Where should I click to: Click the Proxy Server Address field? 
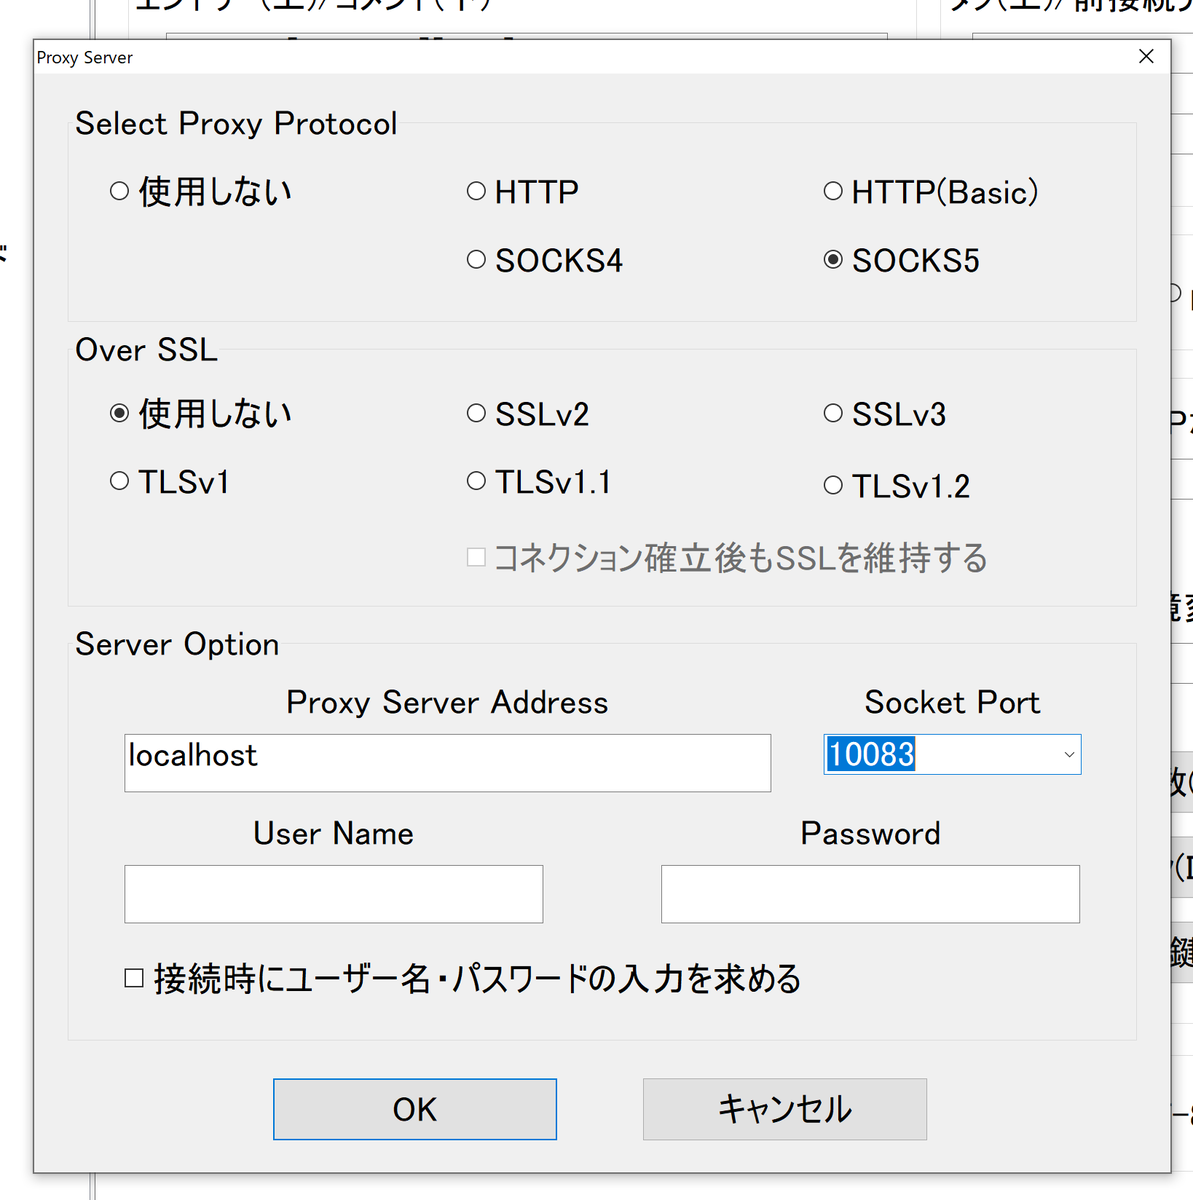[448, 763]
